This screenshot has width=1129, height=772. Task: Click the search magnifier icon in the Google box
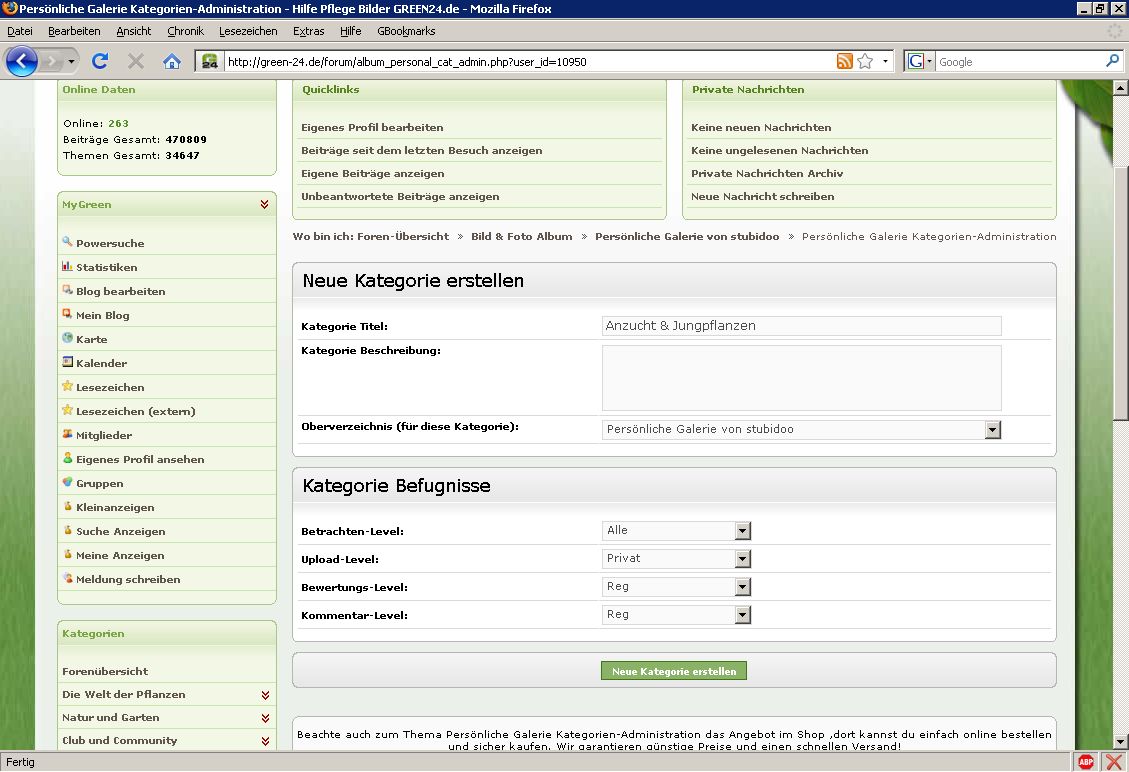(1113, 61)
